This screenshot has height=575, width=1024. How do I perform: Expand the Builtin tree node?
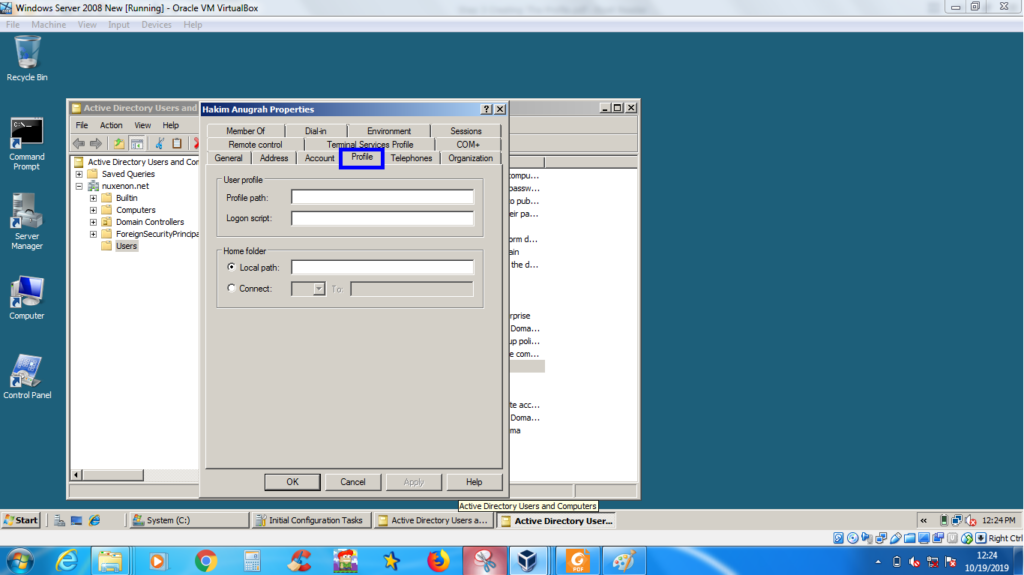pyautogui.click(x=93, y=198)
